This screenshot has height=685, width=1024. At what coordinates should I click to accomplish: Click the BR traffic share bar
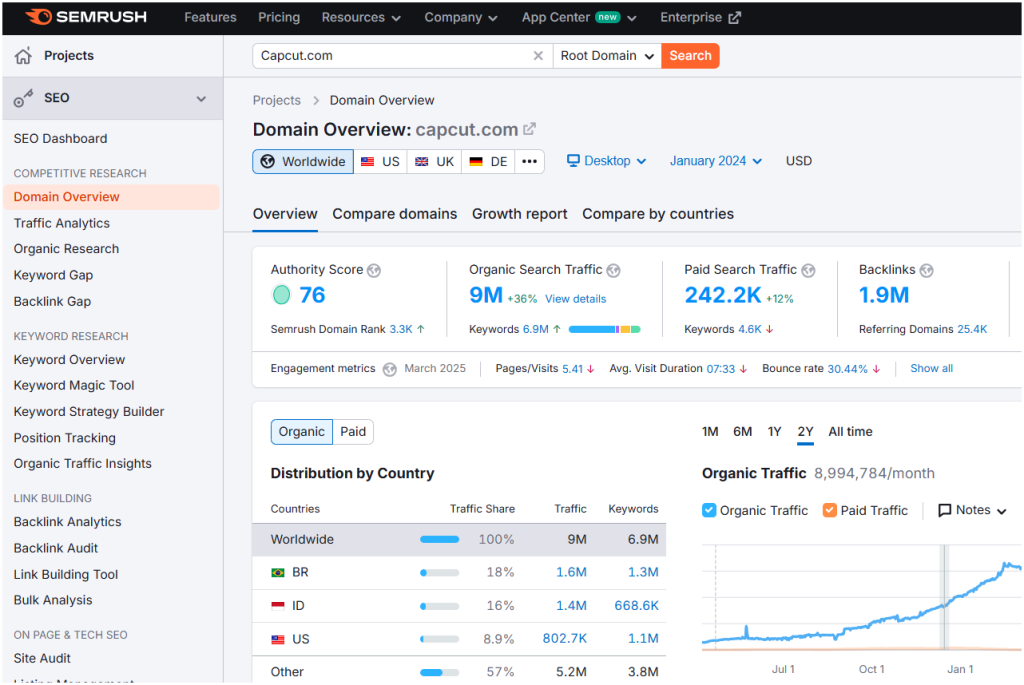440,573
